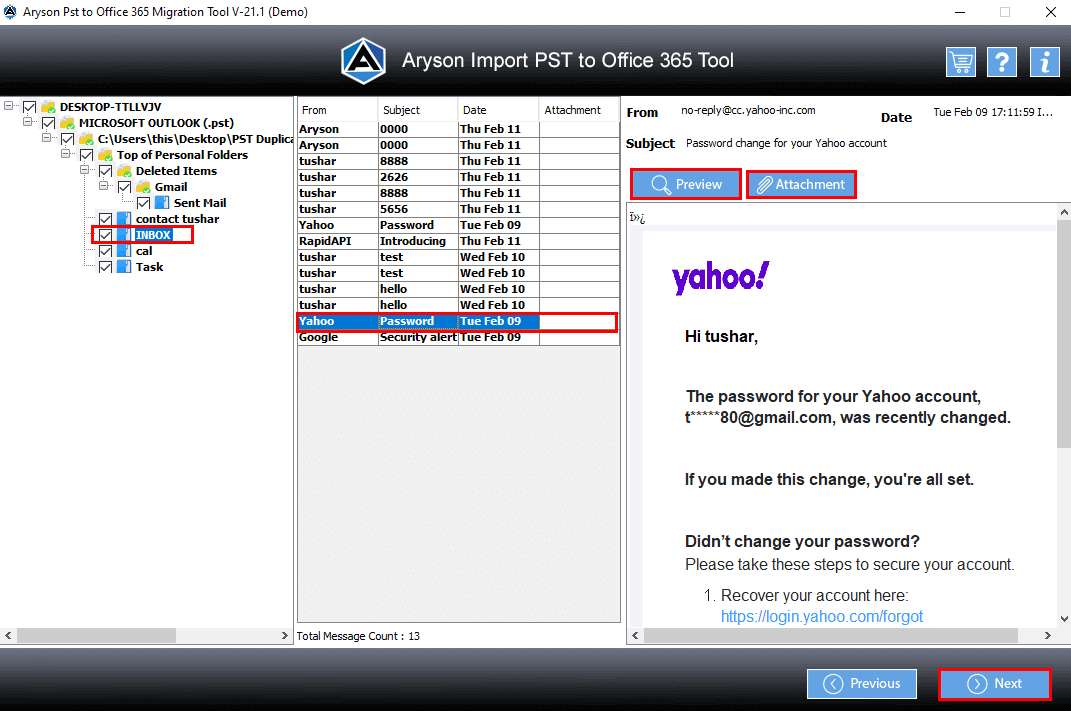
Task: Select the tushar 5656 message row
Action: pyautogui.click(x=458, y=209)
